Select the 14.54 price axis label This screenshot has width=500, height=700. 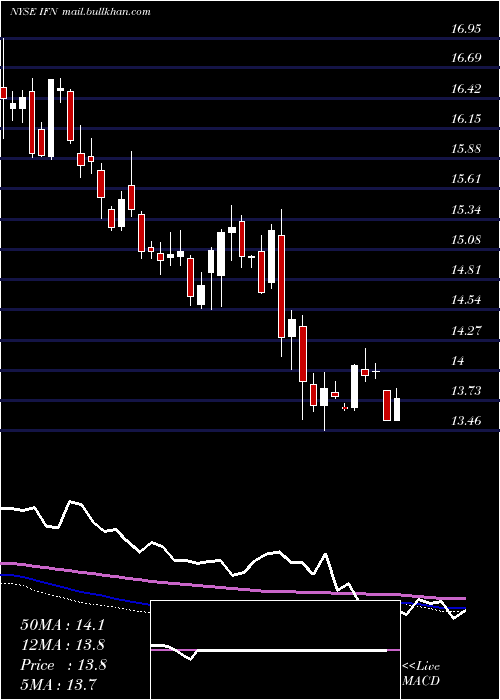(x=466, y=300)
